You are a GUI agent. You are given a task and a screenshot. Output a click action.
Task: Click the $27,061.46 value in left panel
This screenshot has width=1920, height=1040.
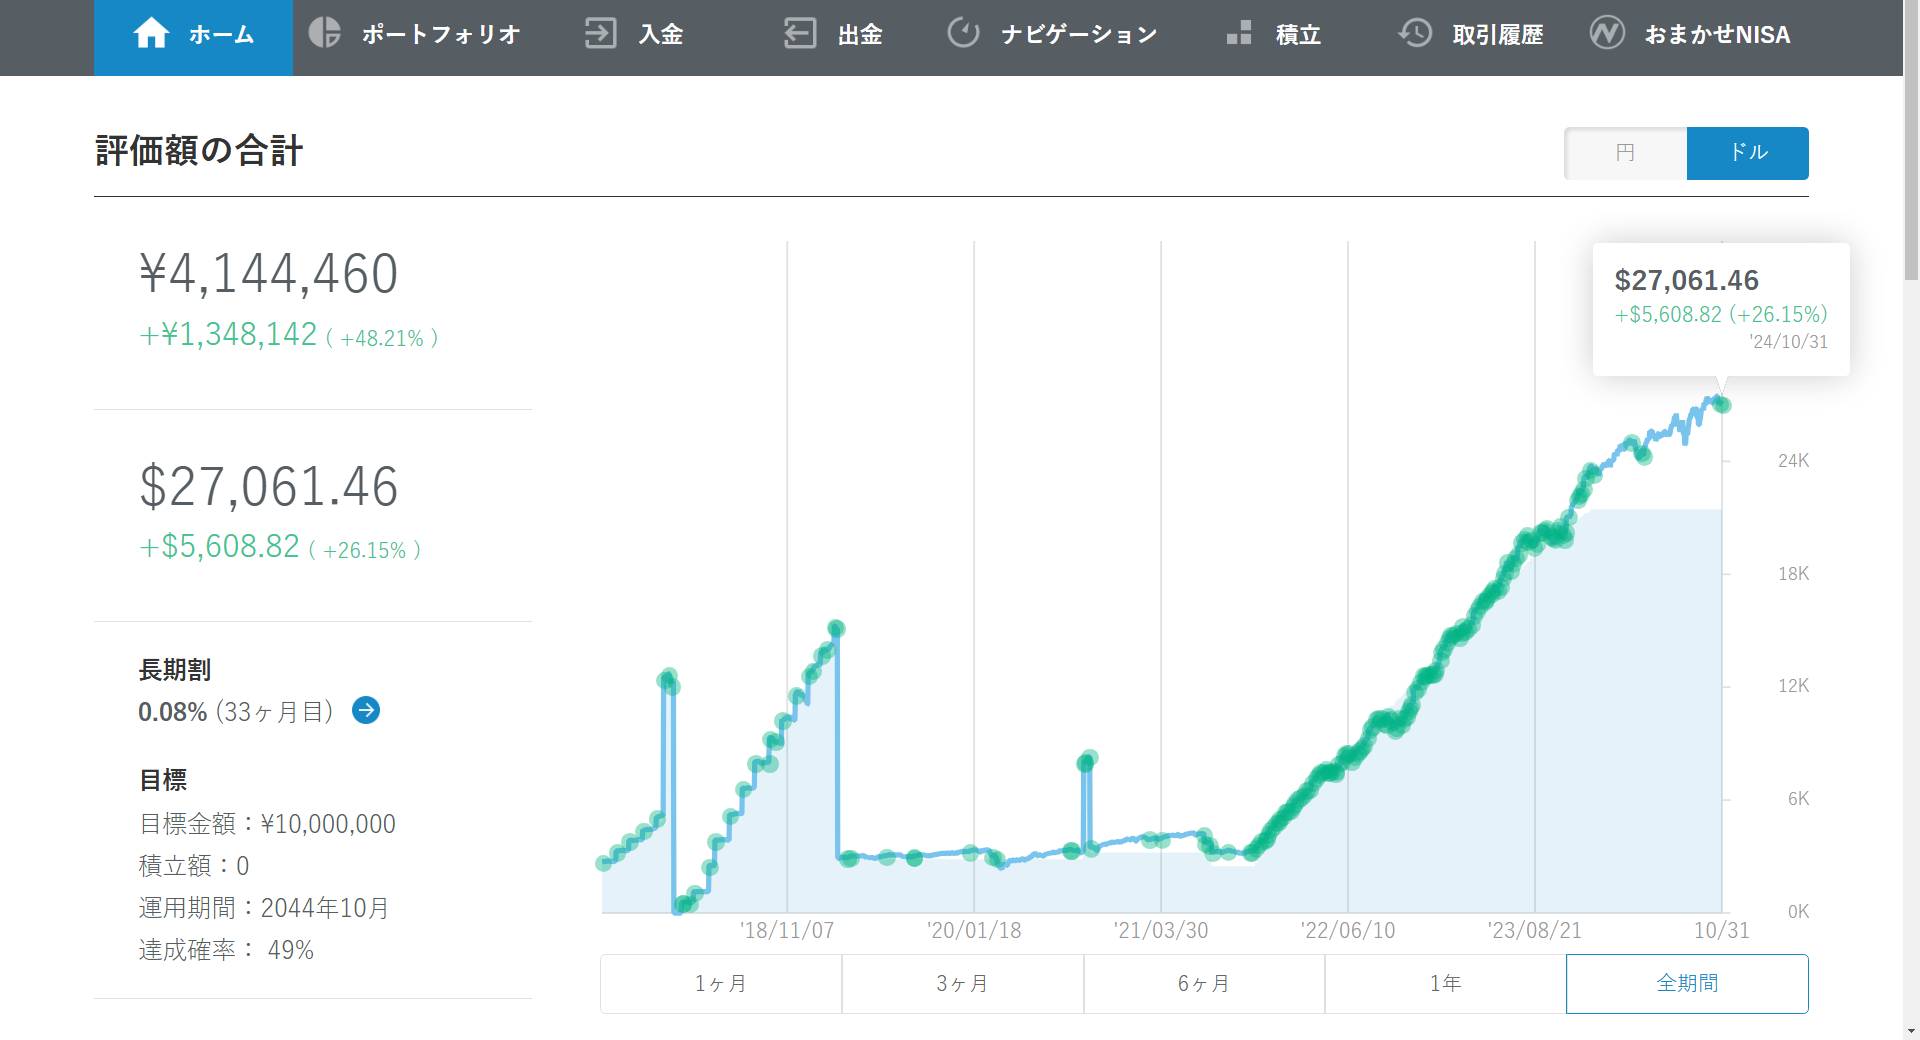coord(268,487)
